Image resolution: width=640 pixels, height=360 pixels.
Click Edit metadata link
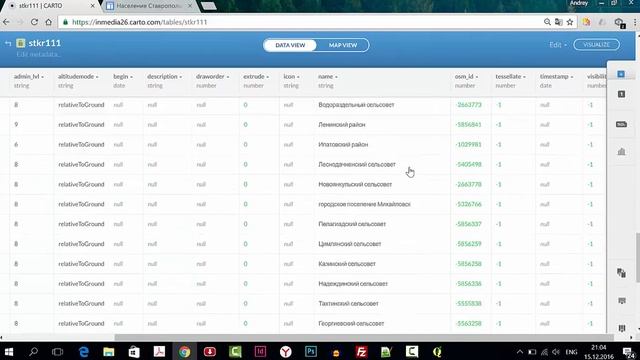(38, 54)
